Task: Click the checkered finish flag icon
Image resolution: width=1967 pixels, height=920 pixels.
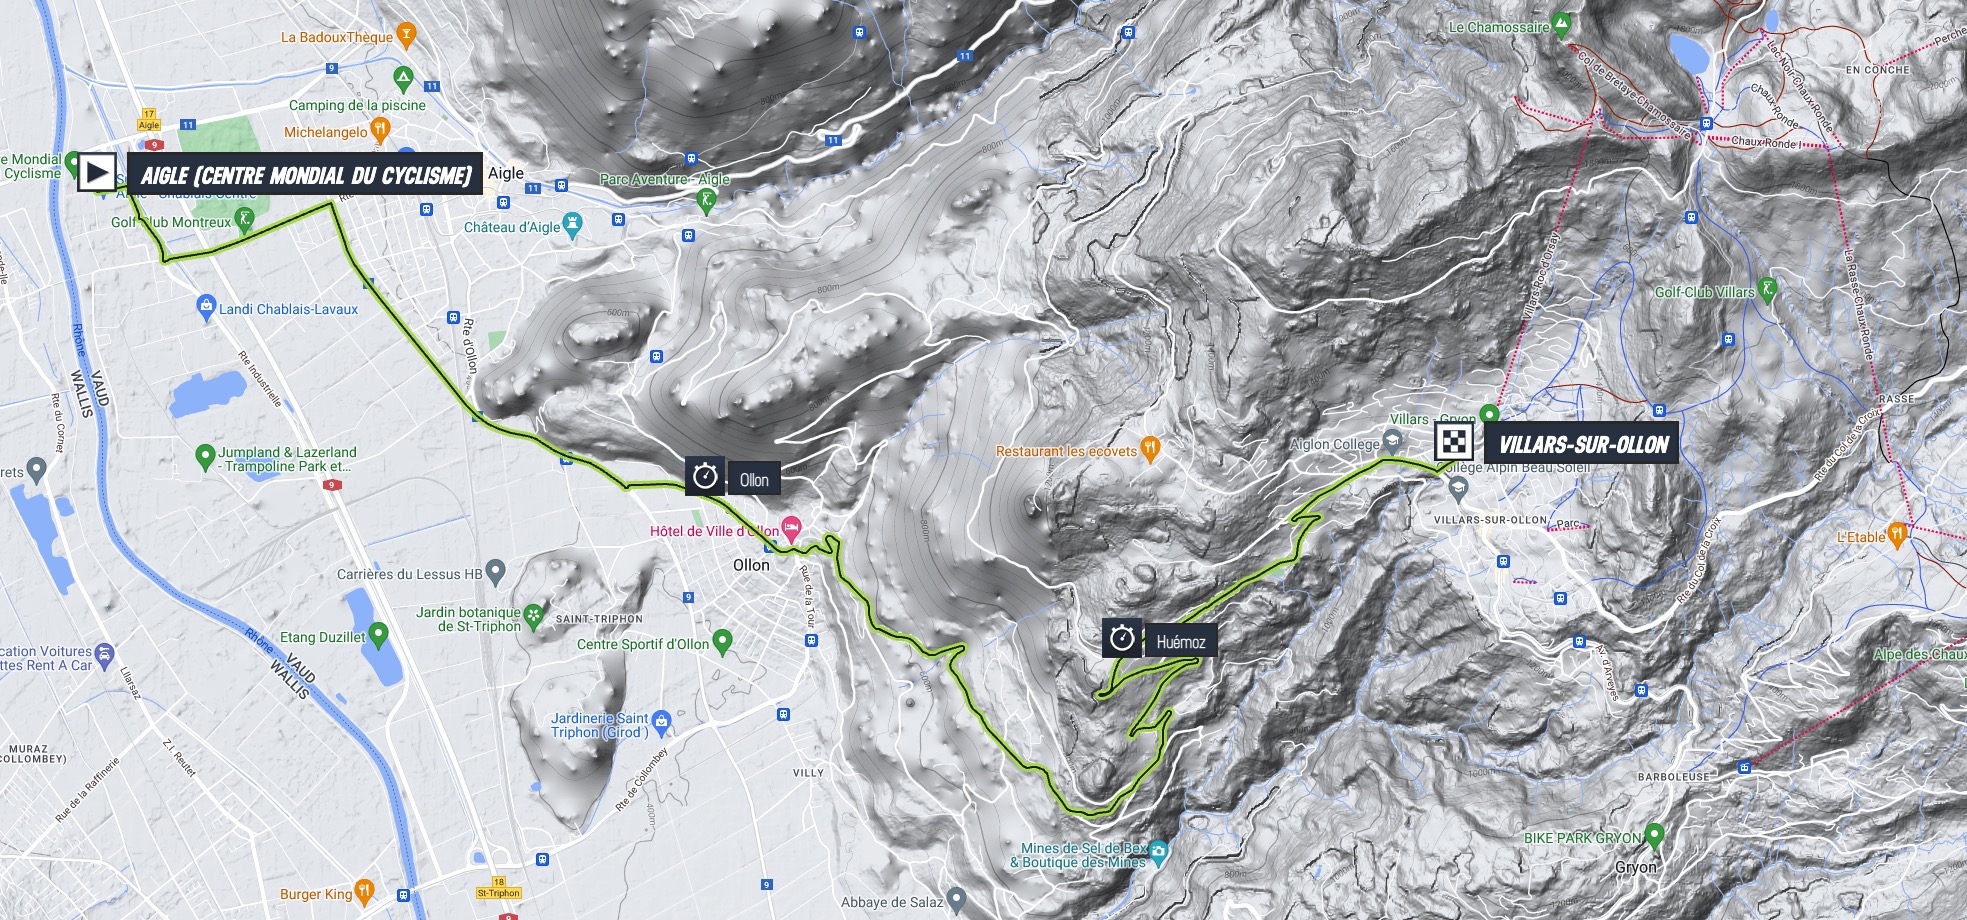Action: pyautogui.click(x=1453, y=441)
